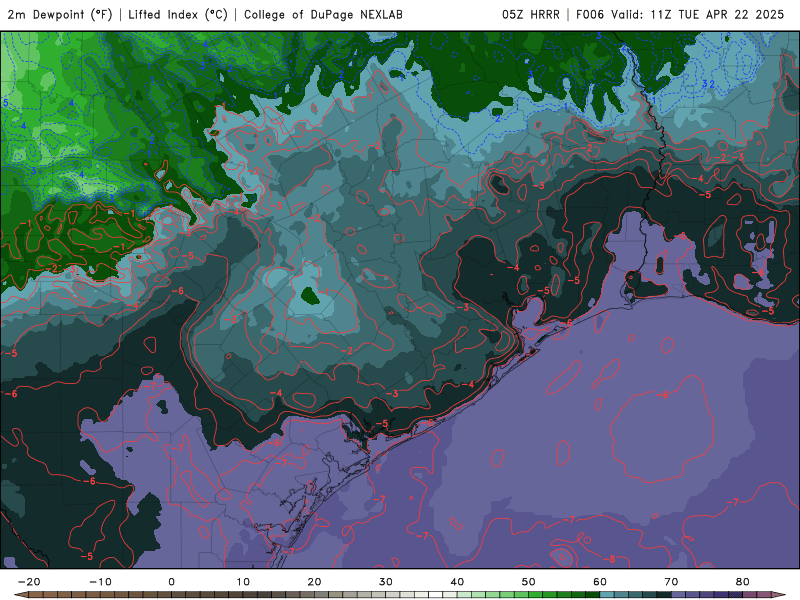Image resolution: width=800 pixels, height=600 pixels.
Task: Click the purple color bar segment under 70
Action: click(x=679, y=595)
